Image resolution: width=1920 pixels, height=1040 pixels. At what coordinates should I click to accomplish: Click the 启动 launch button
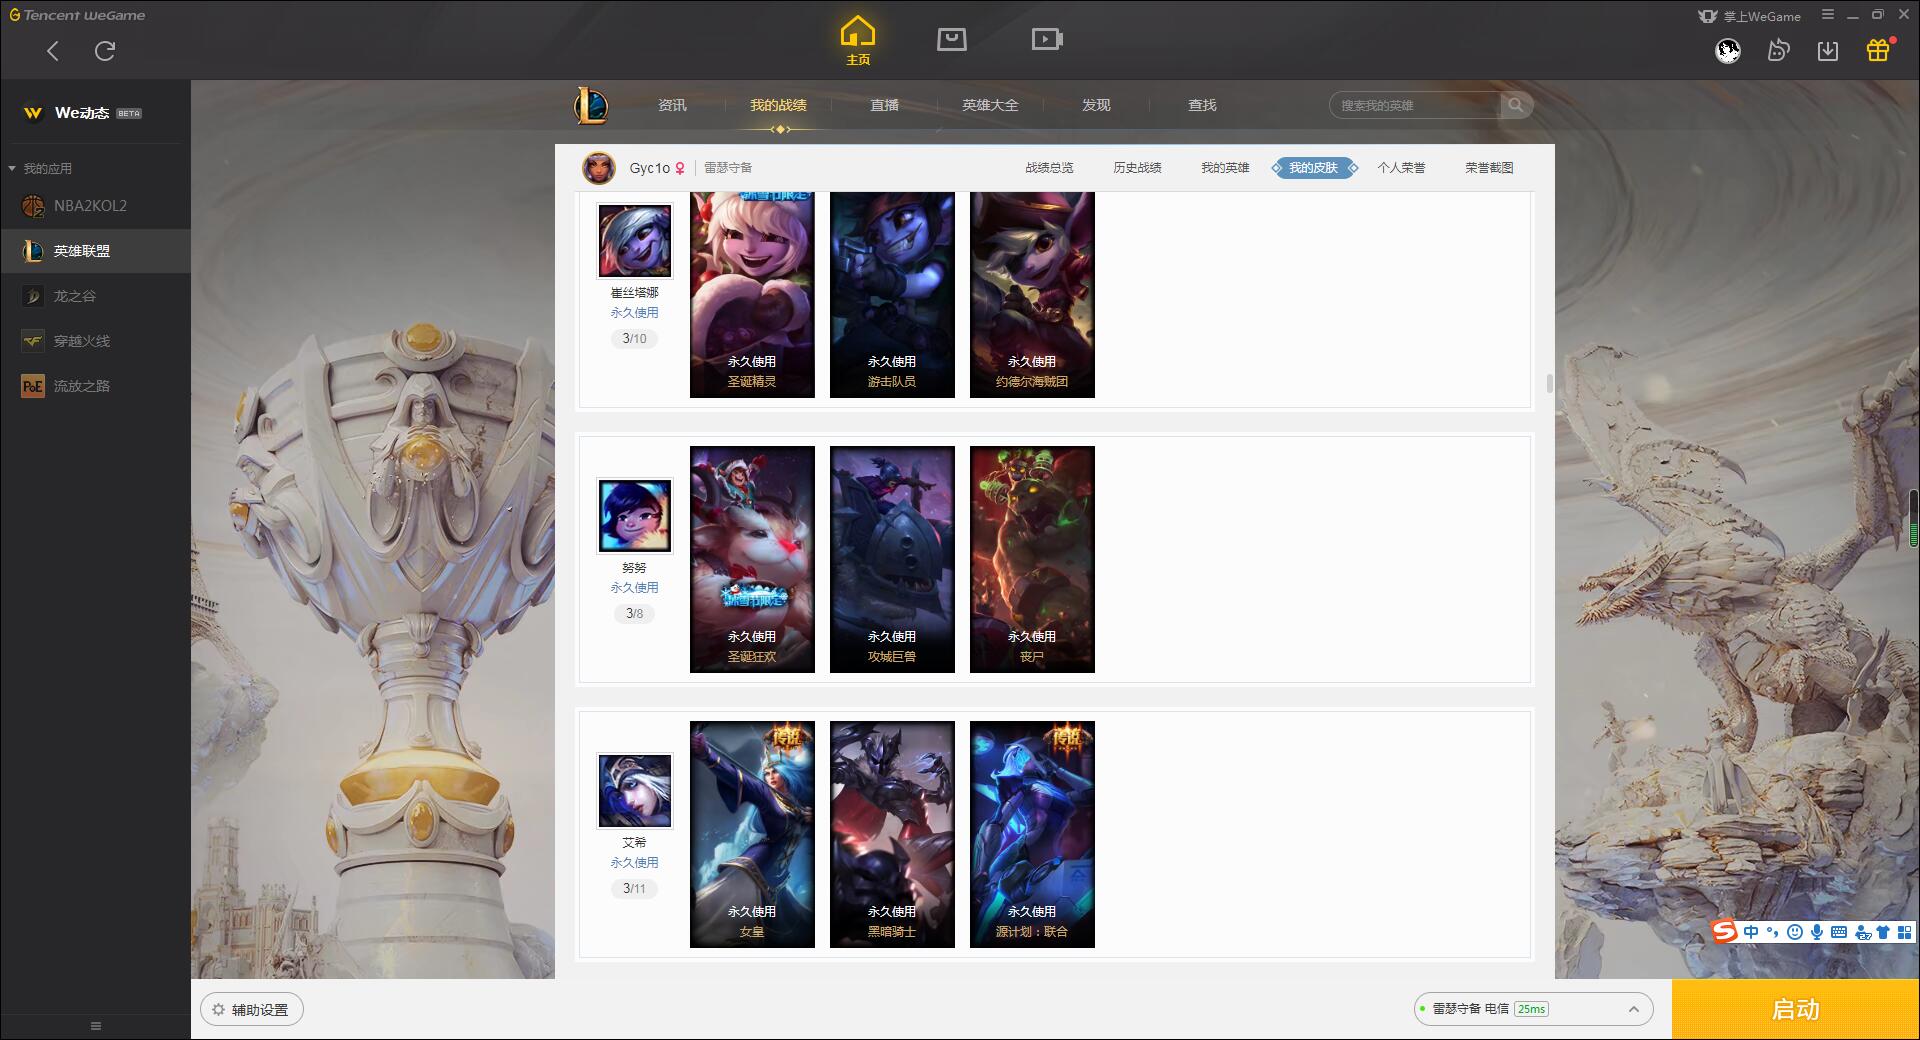pyautogui.click(x=1795, y=1009)
